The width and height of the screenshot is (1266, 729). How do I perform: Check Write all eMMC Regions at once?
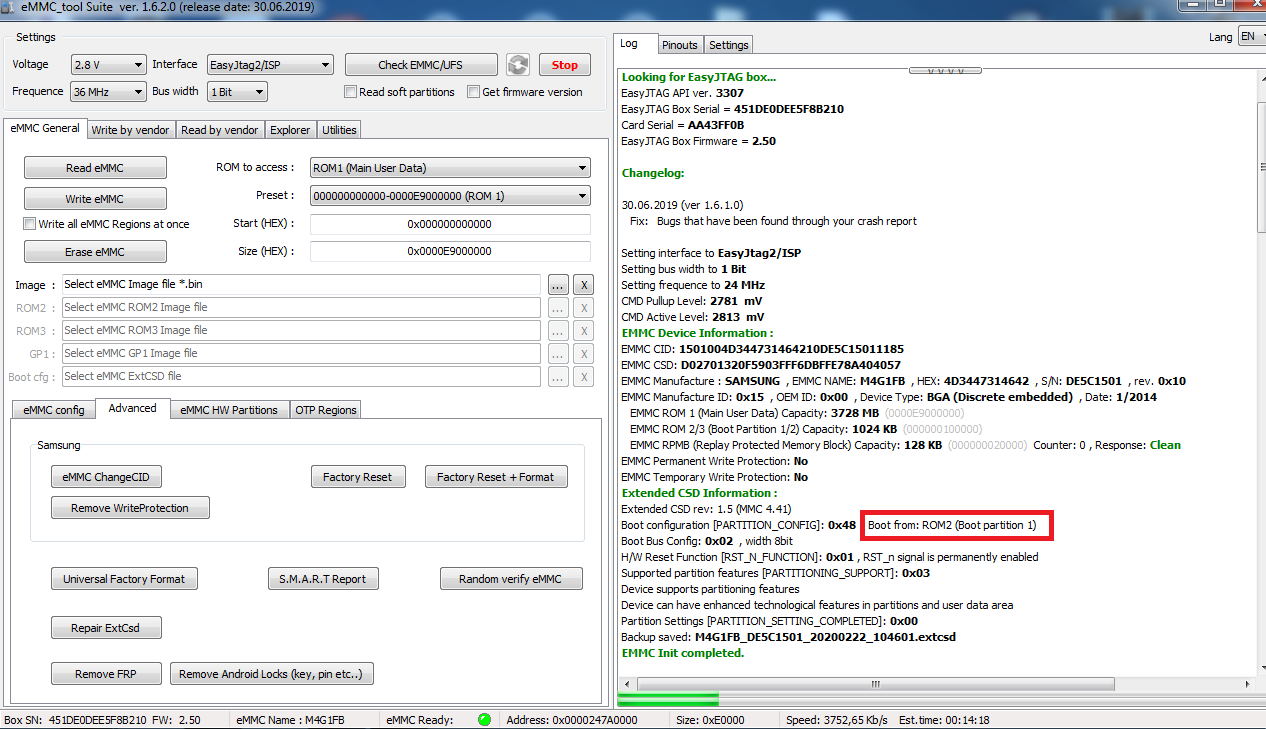pos(30,224)
